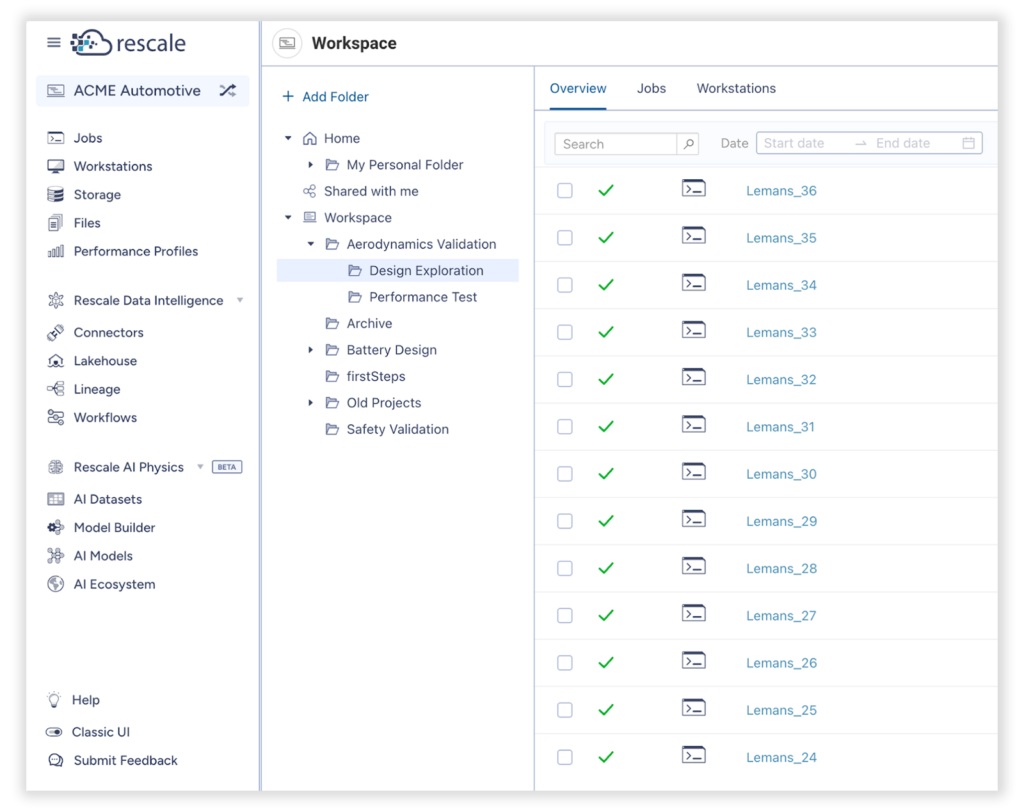Screen dimensions: 1024x812
Task: Collapse the Rescale Data Intelligence section
Action: [x=239, y=300]
